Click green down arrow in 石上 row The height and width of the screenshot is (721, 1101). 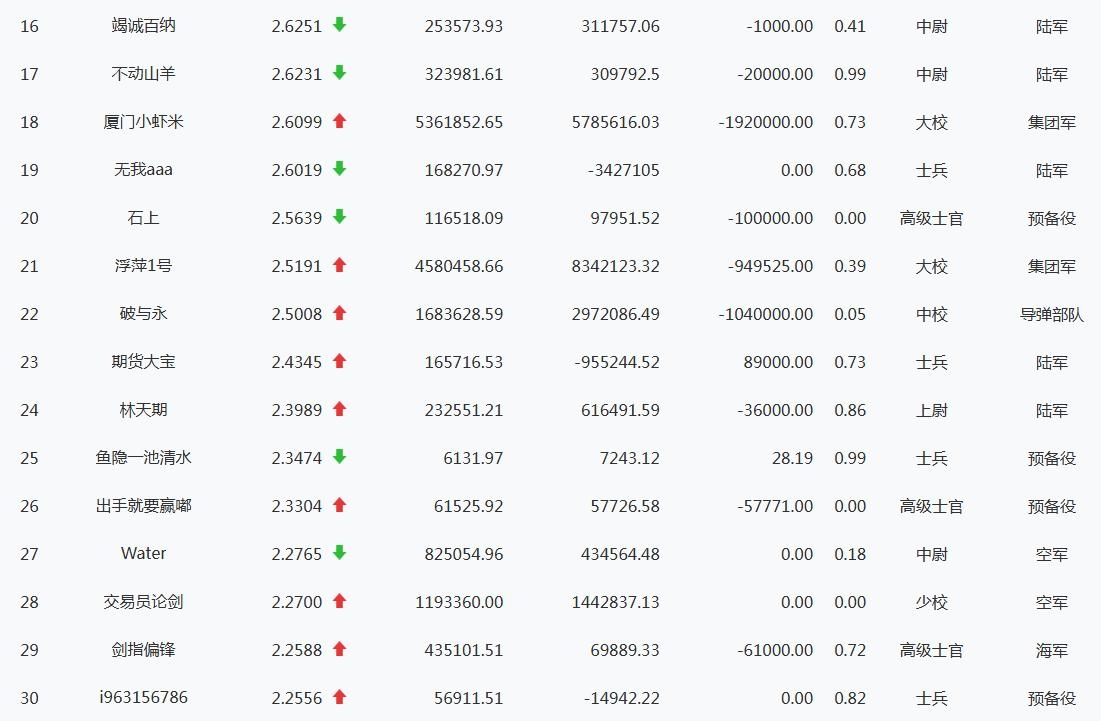tap(339, 217)
